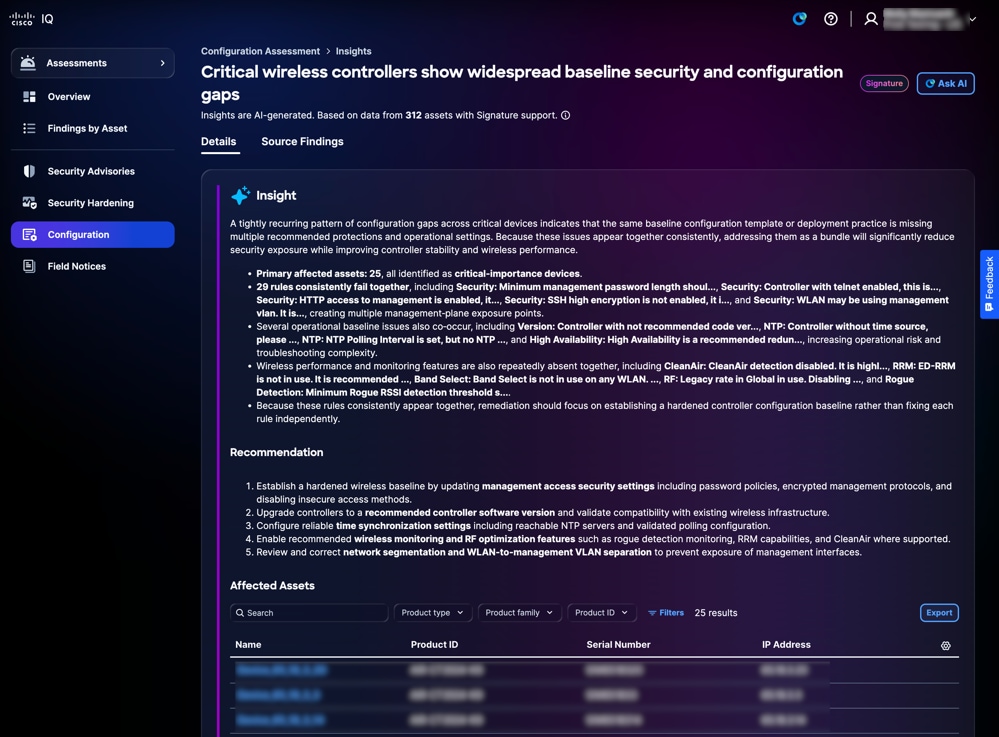Select Configuration in the sidebar
The height and width of the screenshot is (737, 999).
click(92, 234)
